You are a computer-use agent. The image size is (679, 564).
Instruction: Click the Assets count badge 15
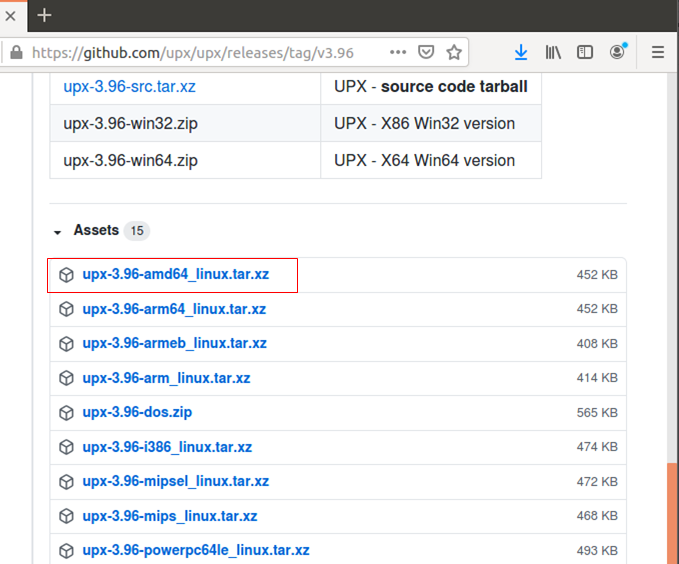137,230
